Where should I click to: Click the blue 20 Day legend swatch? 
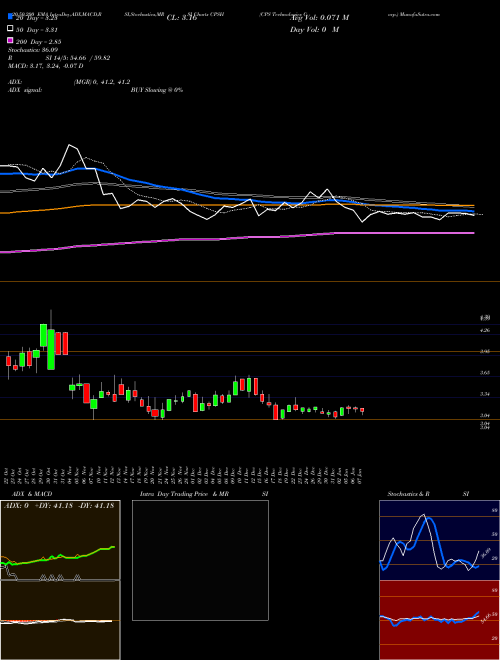point(11,17)
